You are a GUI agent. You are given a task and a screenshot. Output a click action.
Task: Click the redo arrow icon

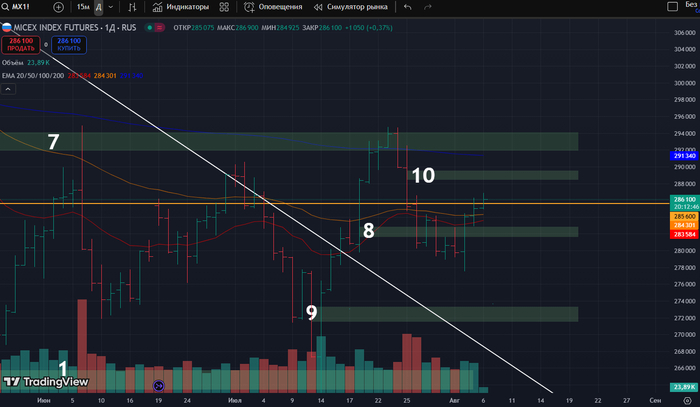tap(435, 6)
